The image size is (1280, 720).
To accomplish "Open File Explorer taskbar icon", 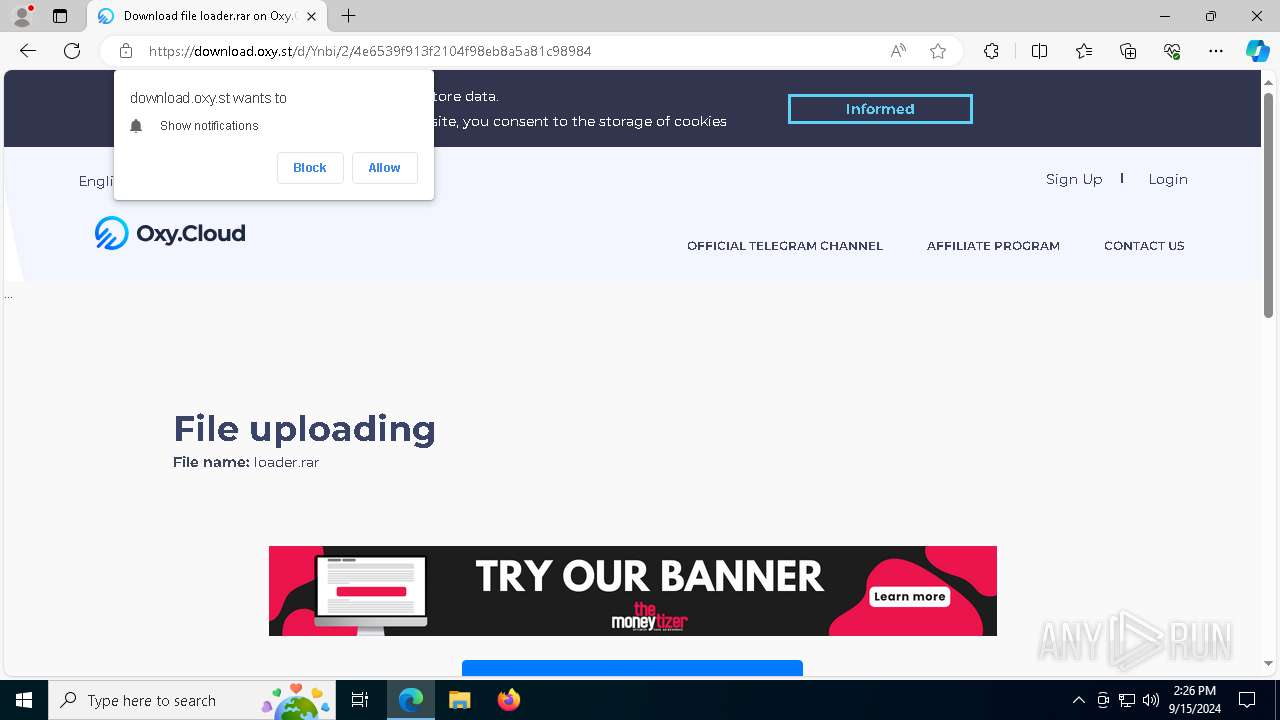I will [x=459, y=700].
